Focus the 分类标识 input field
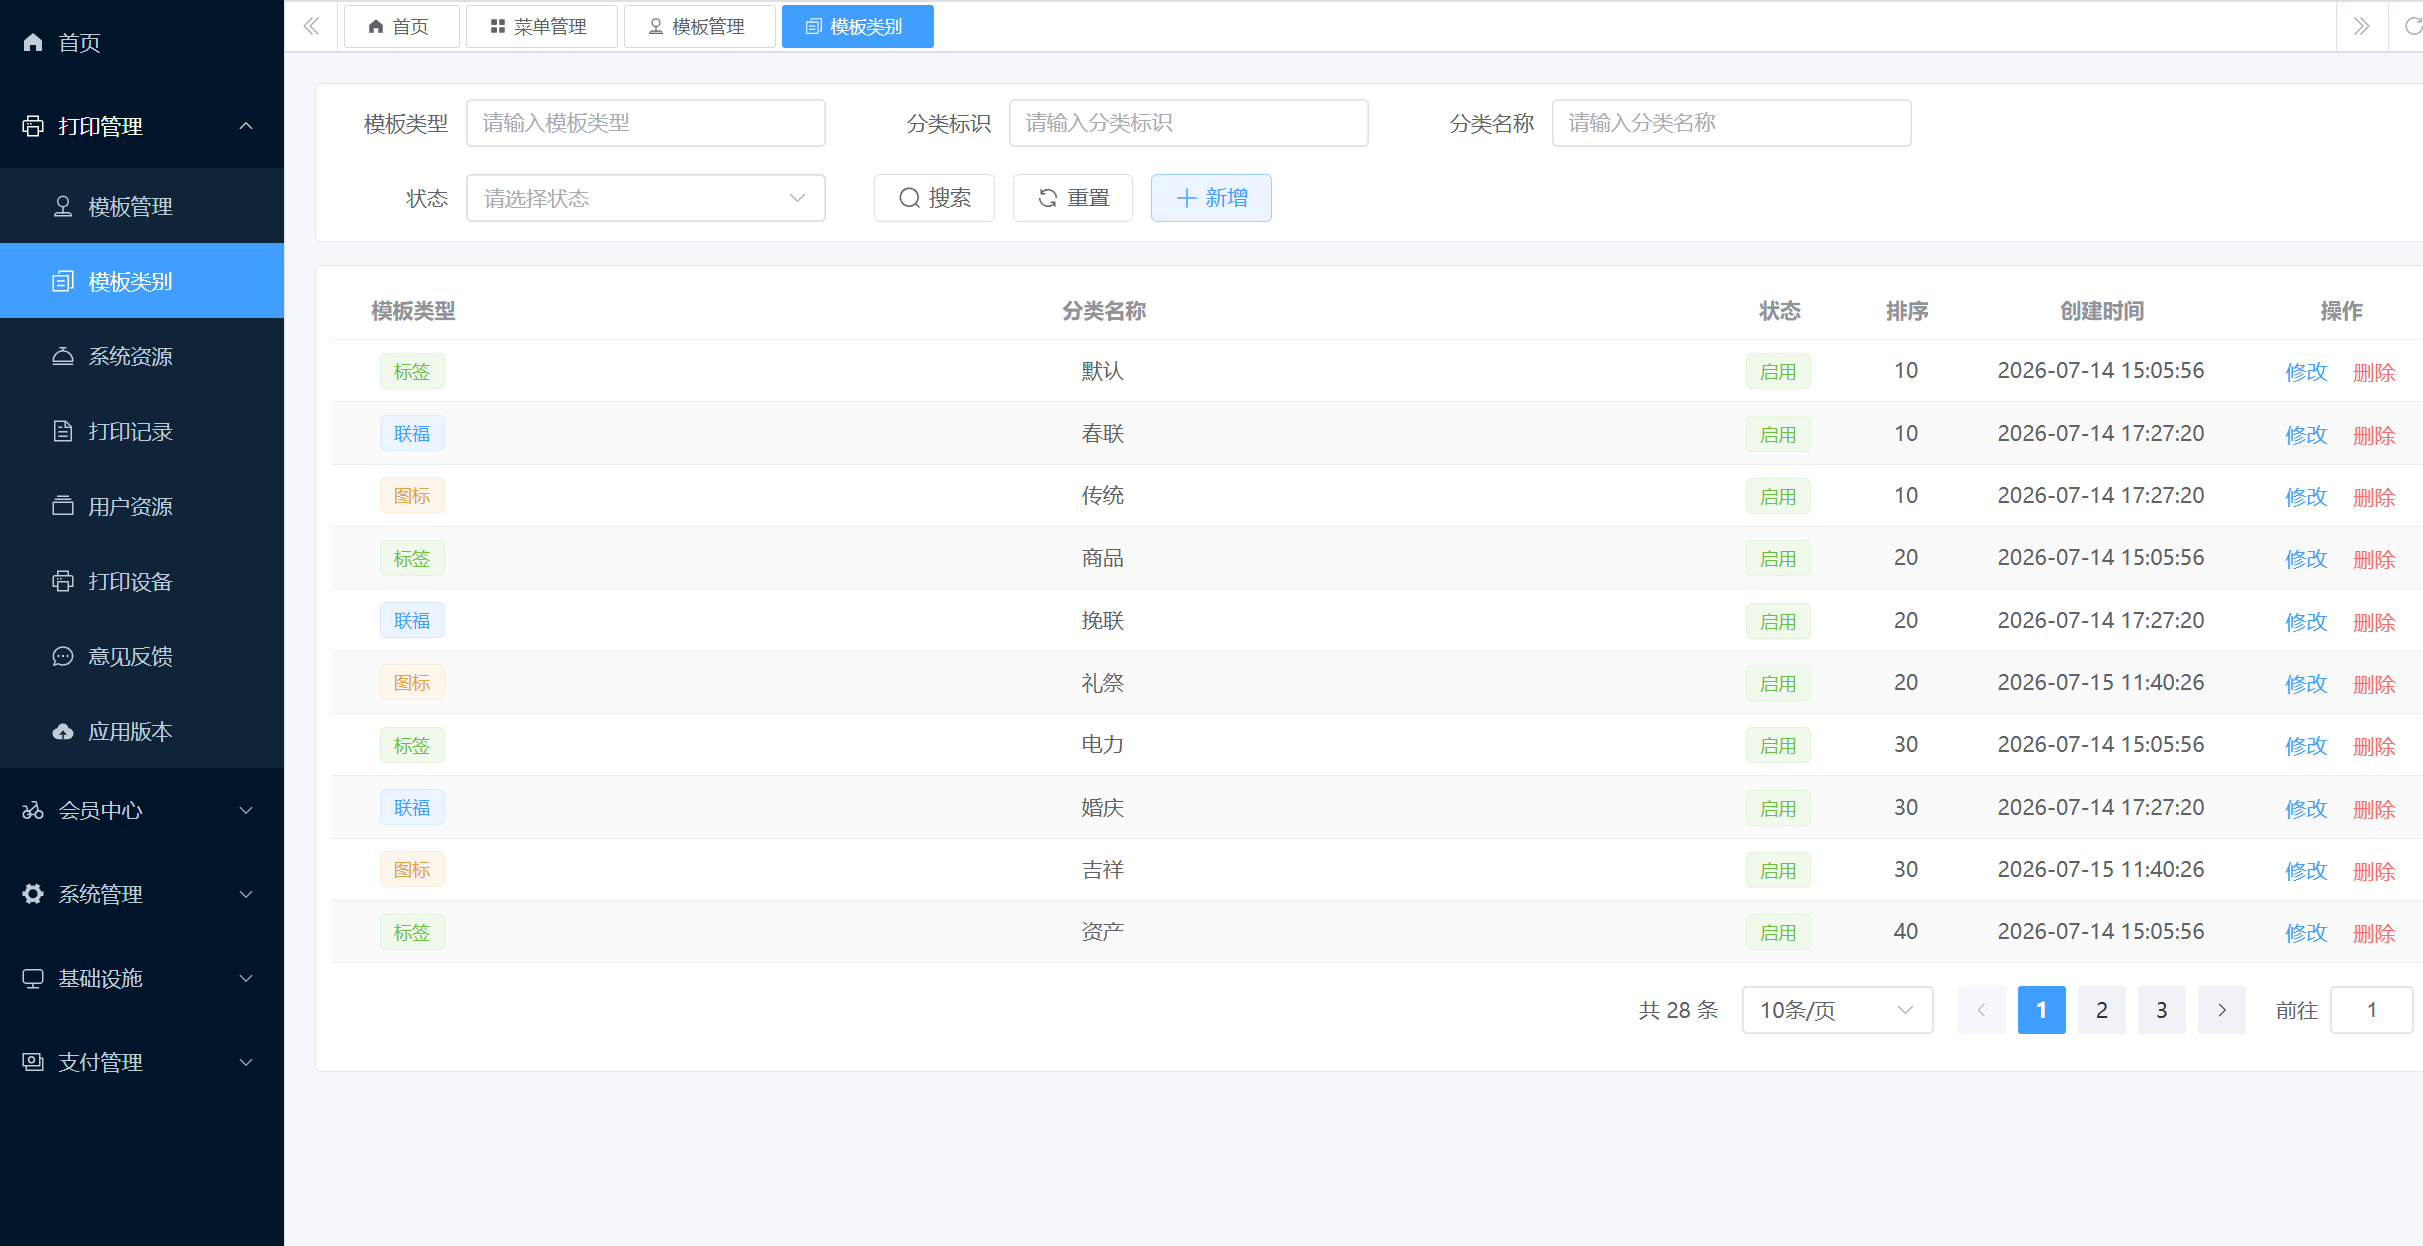This screenshot has height=1246, width=2423. click(1188, 123)
